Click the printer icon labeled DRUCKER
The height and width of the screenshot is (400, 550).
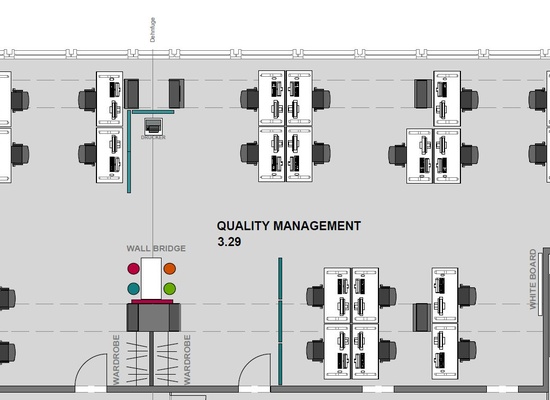tap(154, 126)
